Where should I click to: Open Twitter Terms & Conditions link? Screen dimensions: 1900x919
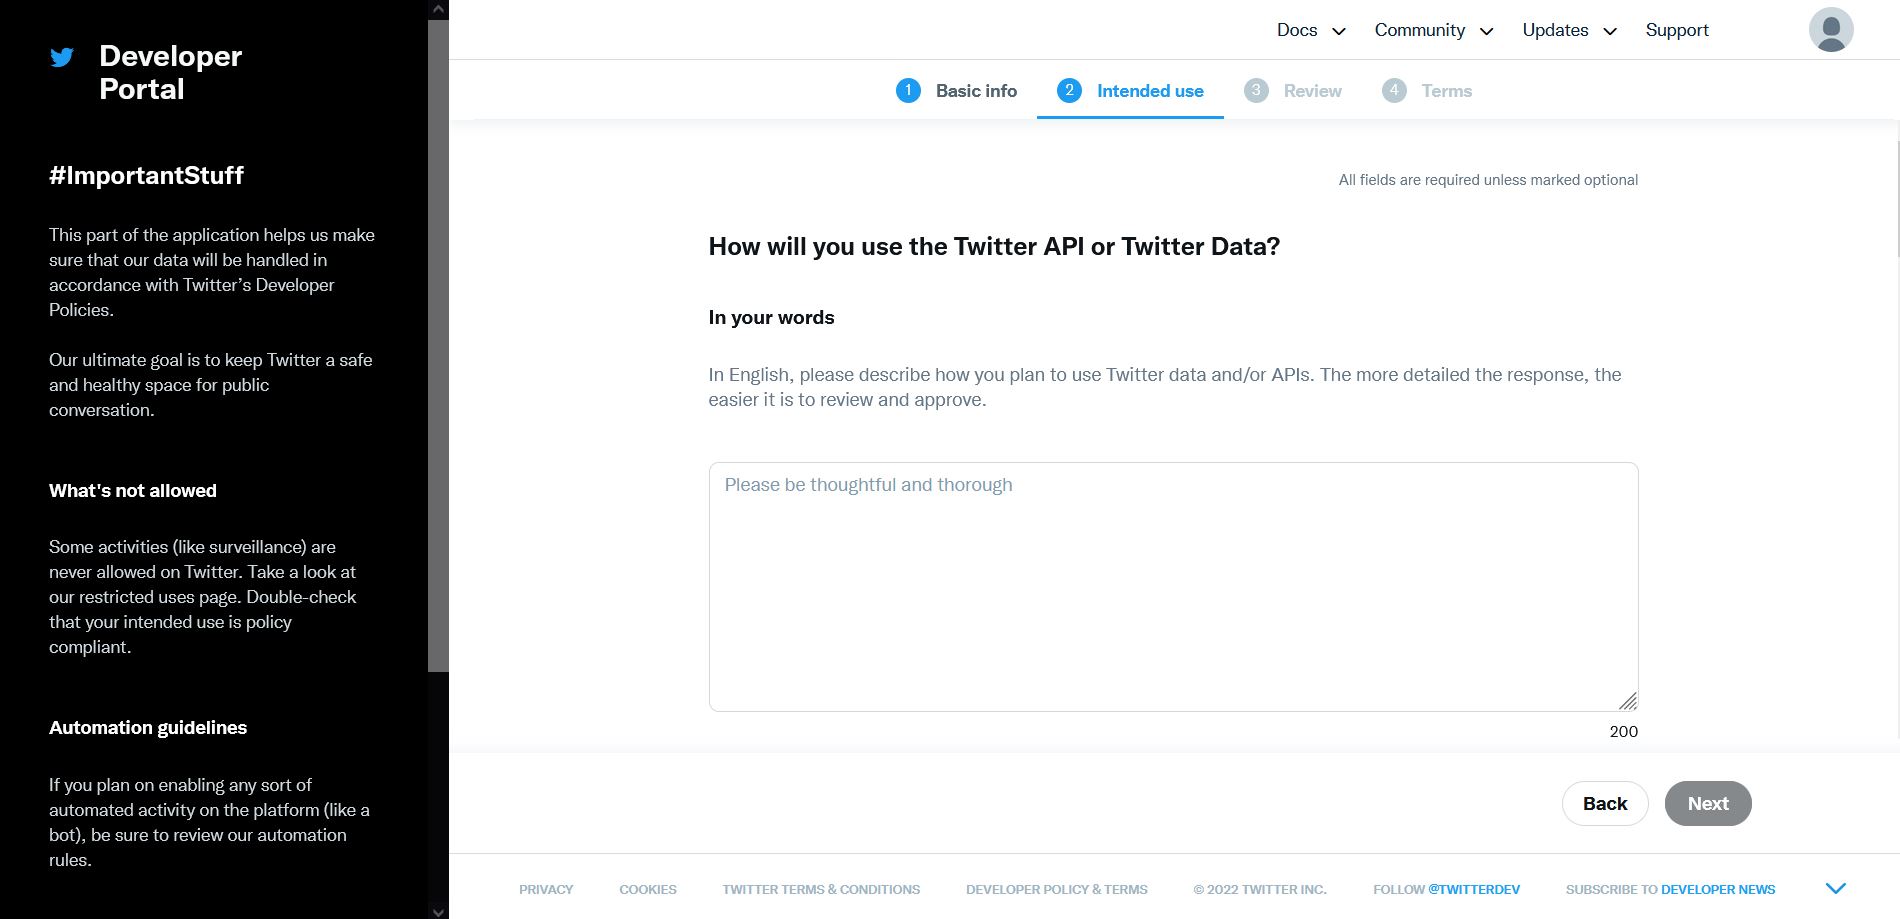821,889
